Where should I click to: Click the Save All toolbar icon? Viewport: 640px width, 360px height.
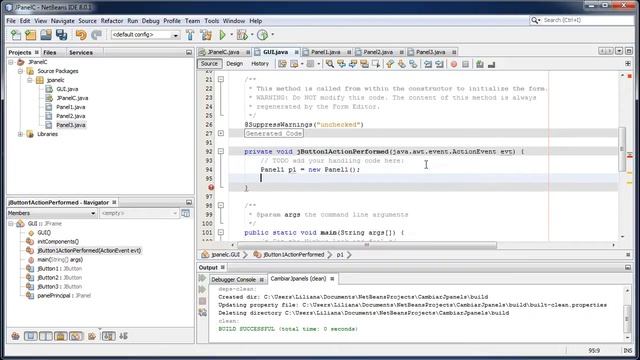[x=61, y=35]
